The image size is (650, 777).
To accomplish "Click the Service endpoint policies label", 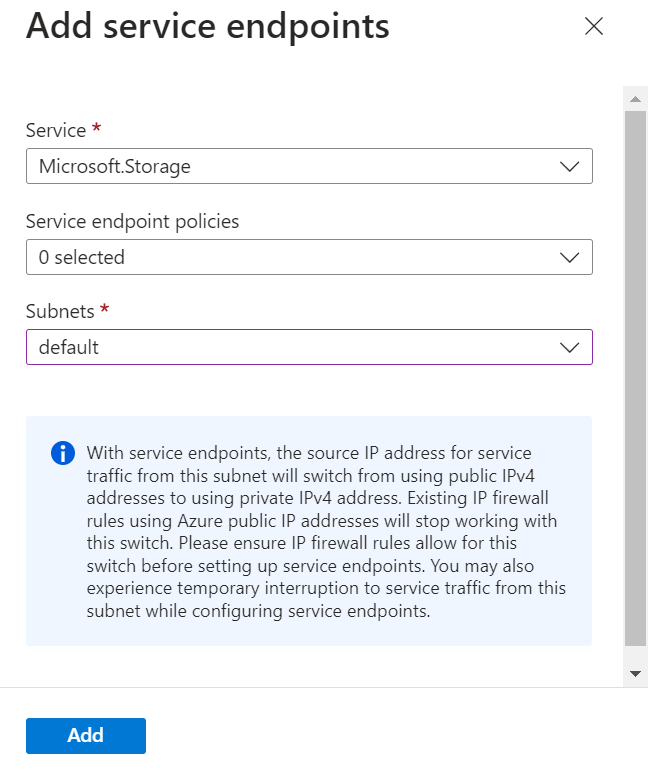I will 132,221.
